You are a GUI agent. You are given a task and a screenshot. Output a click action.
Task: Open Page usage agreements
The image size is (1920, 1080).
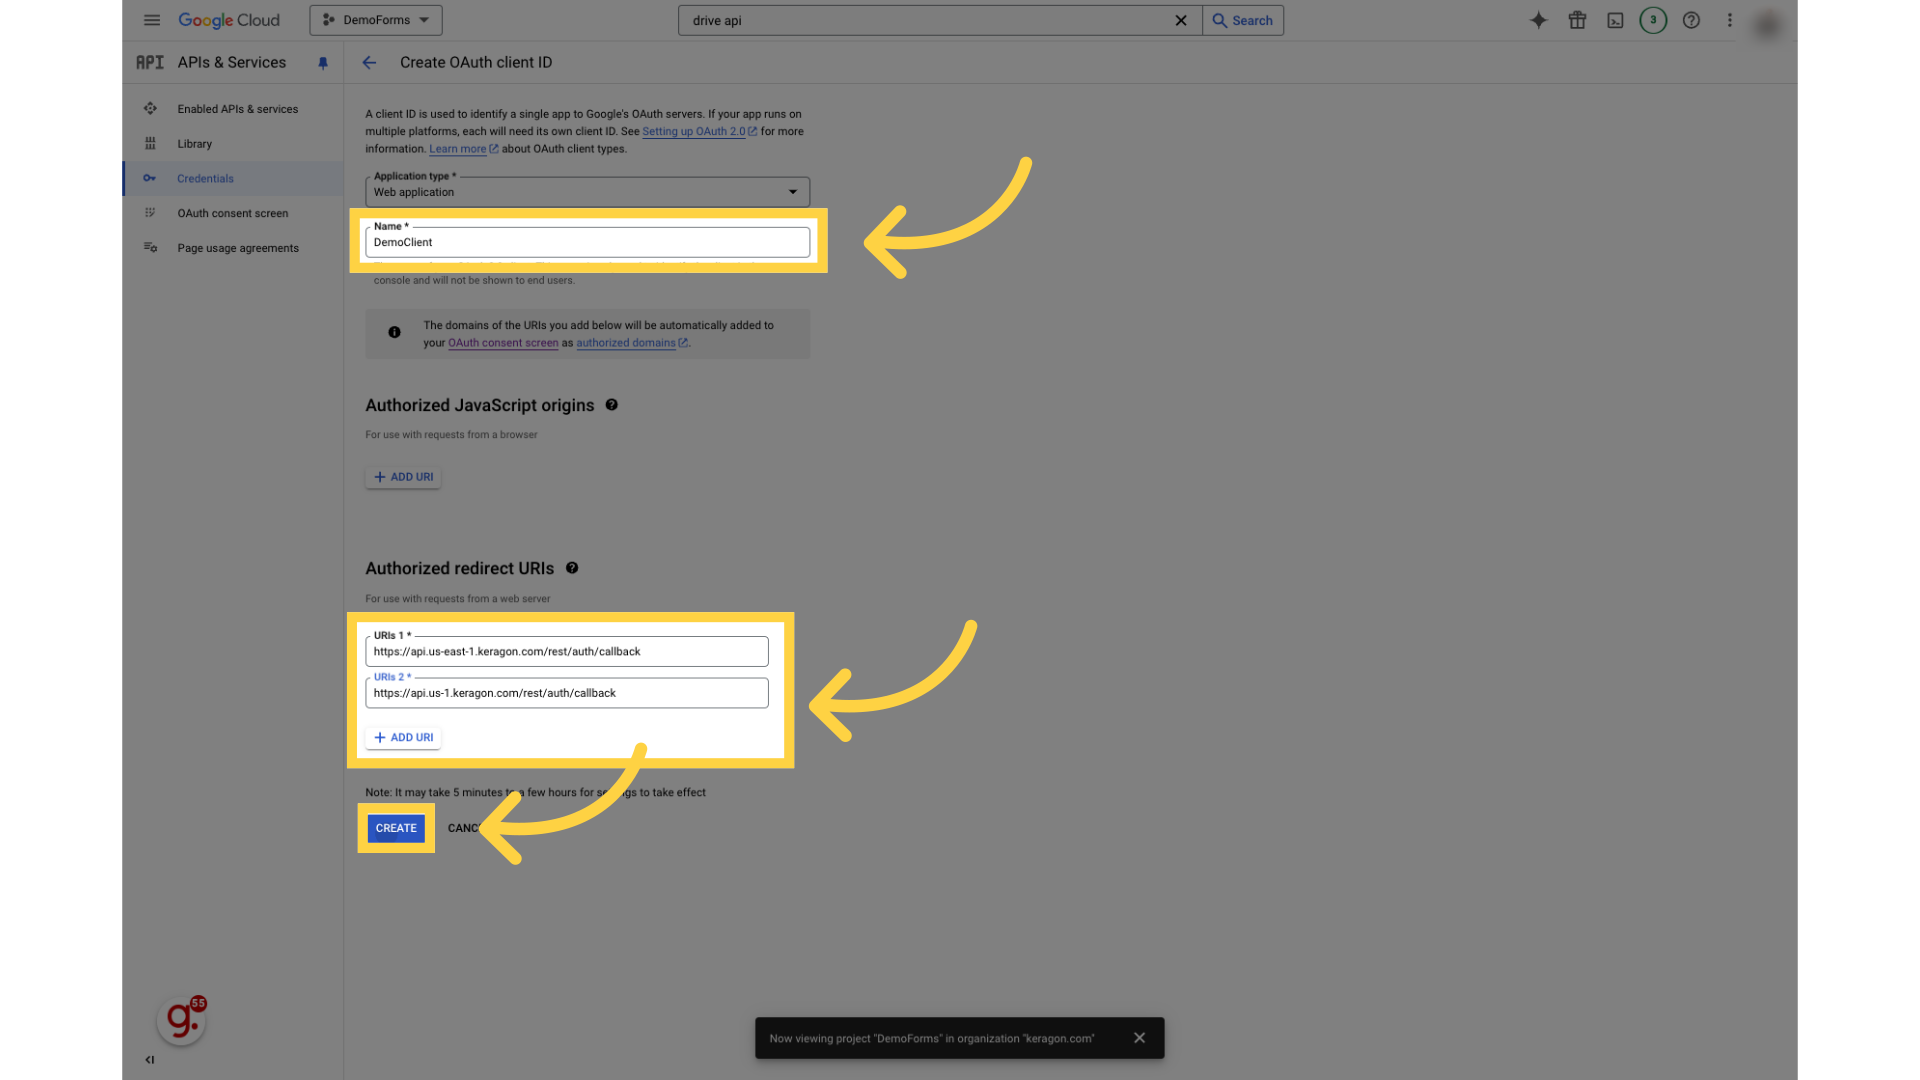[238, 248]
